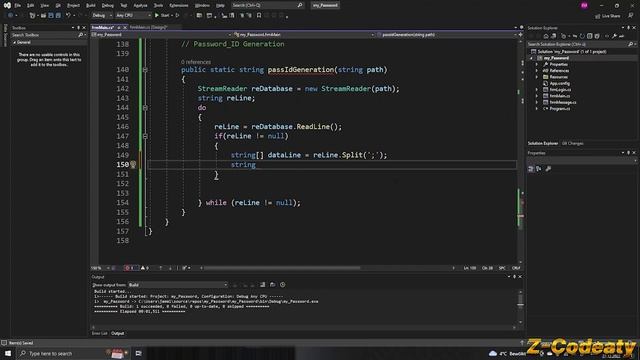Open the Tools menu
The height and width of the screenshot is (360, 640).
158,5
